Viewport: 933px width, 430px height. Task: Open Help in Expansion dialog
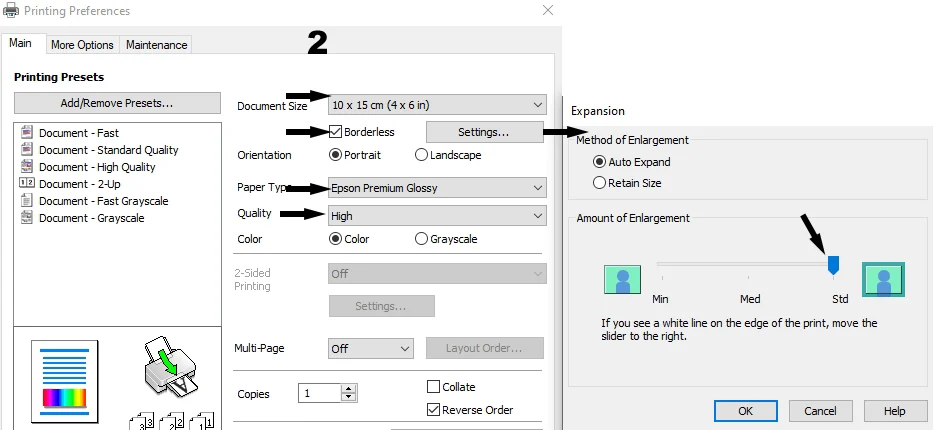(x=895, y=411)
